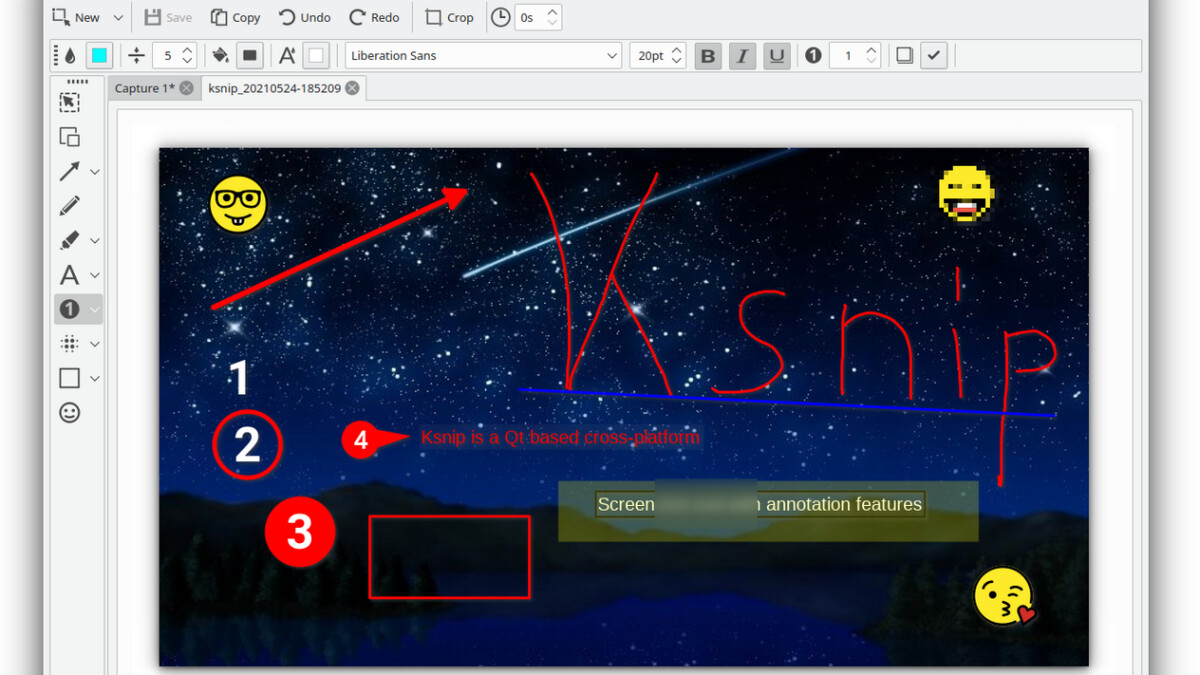
Task: Increase font size with up arrow
Action: pos(677,50)
